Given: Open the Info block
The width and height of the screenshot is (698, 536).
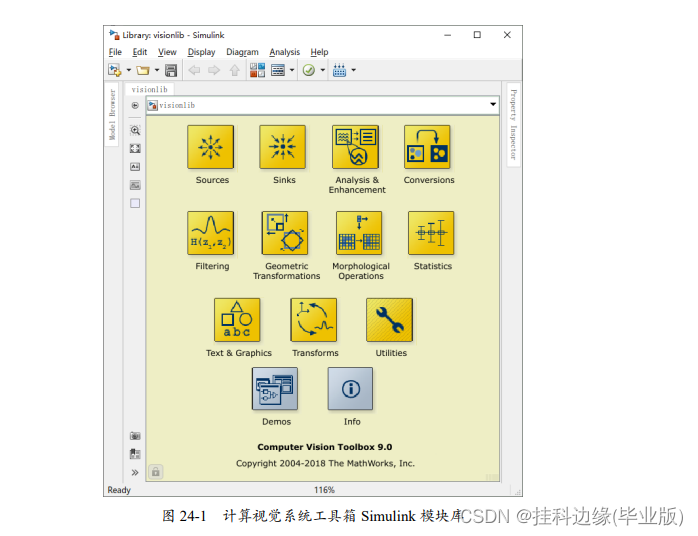Looking at the screenshot, I should pos(350,389).
